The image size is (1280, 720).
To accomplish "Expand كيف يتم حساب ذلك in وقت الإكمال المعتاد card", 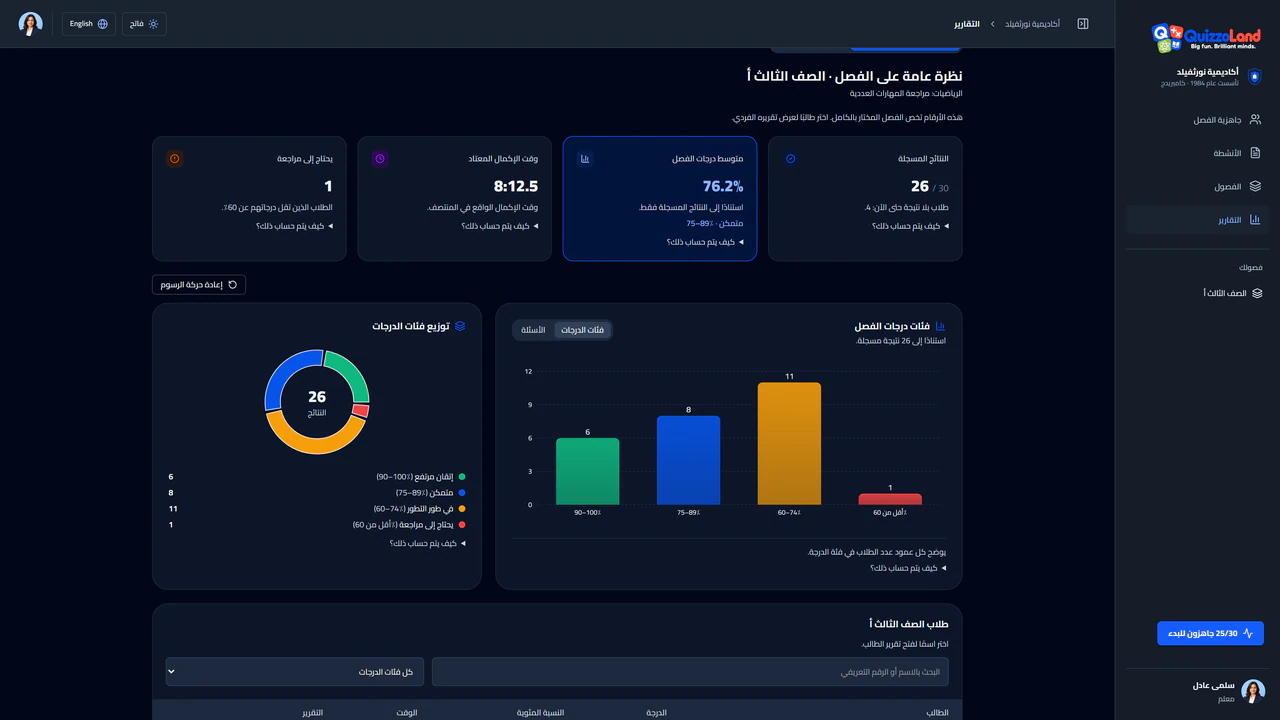I will (x=500, y=226).
